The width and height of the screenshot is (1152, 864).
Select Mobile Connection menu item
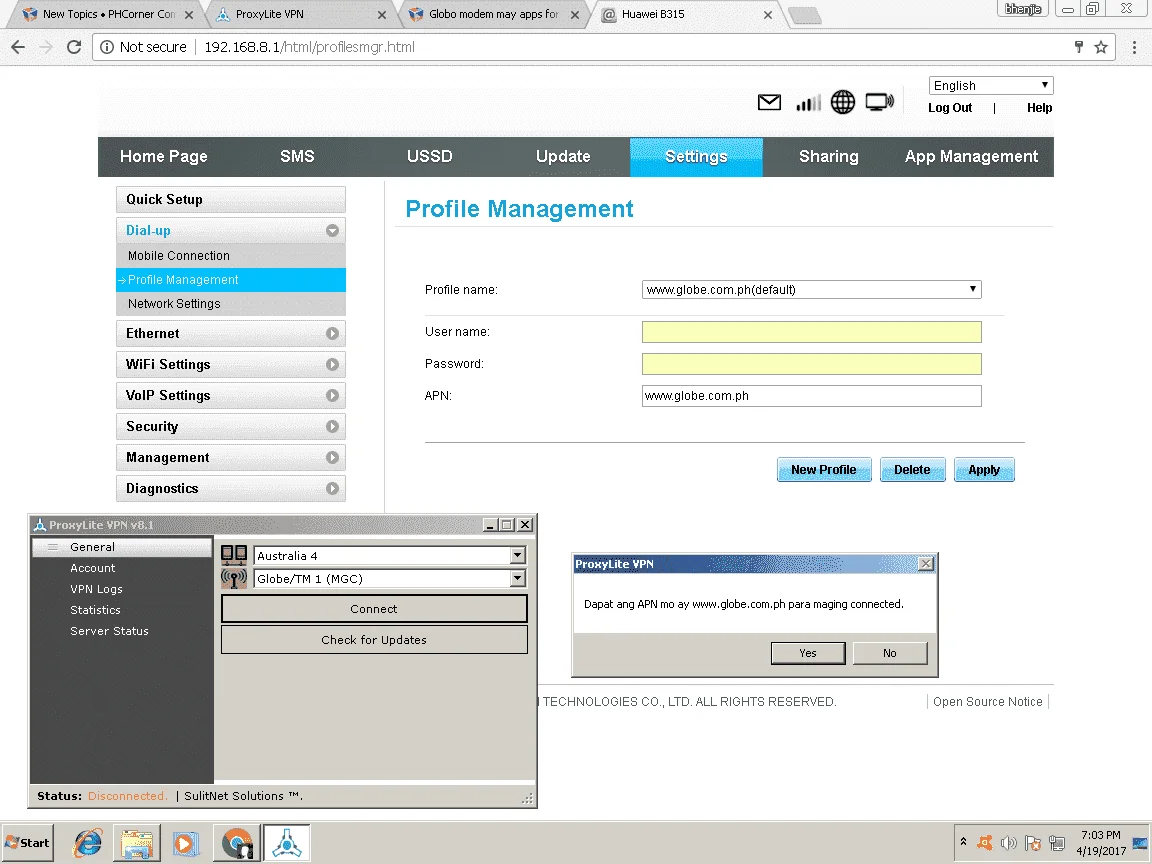pos(231,256)
